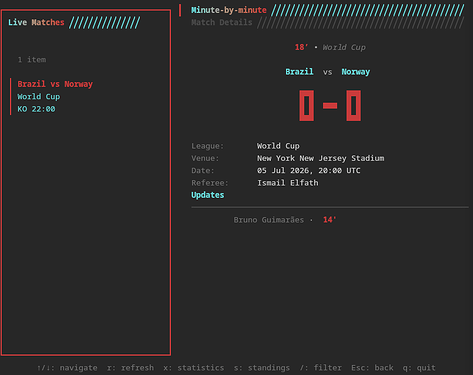Screen dimensions: 473x375
Task: Click the refresh shortcut hint
Action: pos(130,368)
